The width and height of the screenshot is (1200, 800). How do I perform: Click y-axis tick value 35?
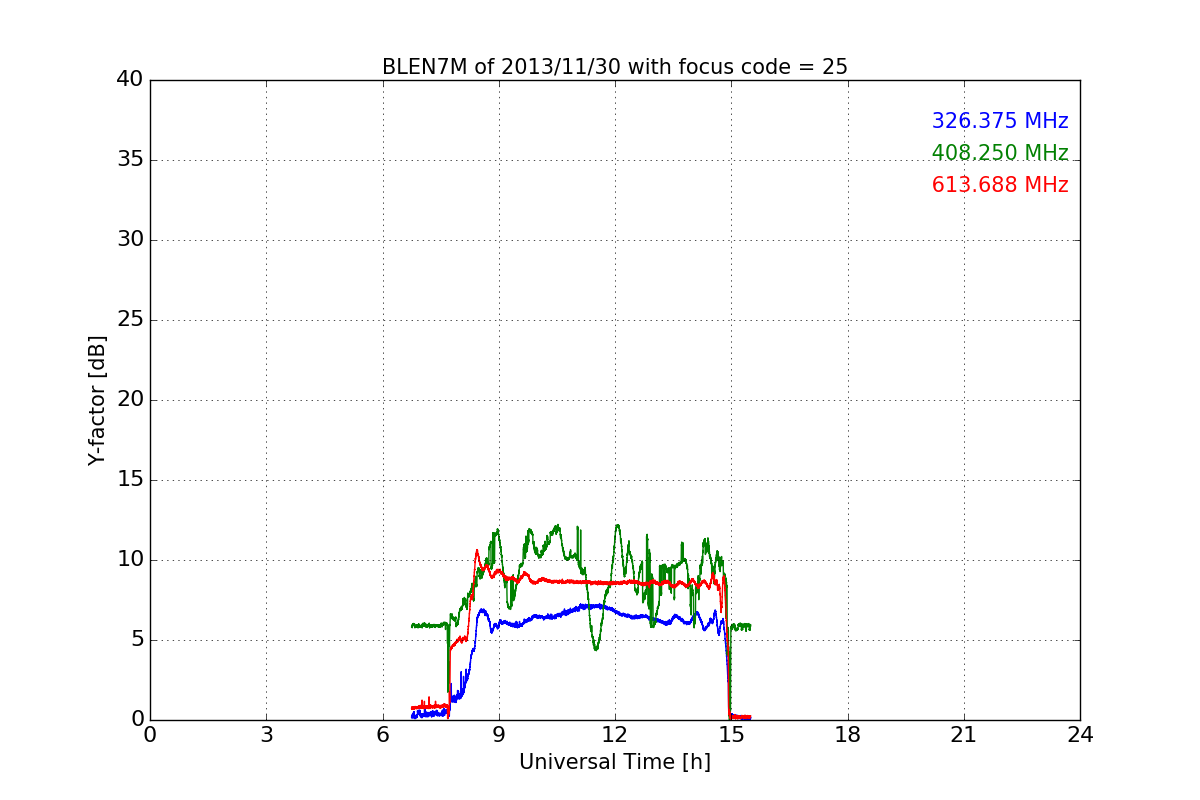pyautogui.click(x=130, y=160)
